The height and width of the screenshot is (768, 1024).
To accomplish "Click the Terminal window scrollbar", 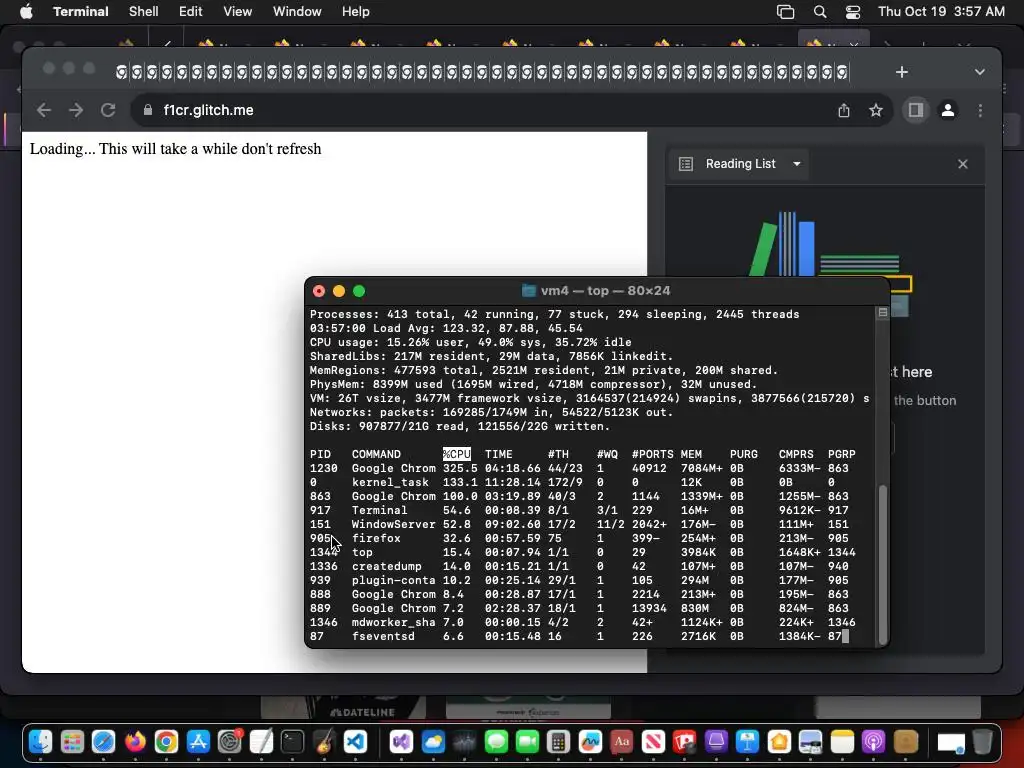I will (x=883, y=563).
